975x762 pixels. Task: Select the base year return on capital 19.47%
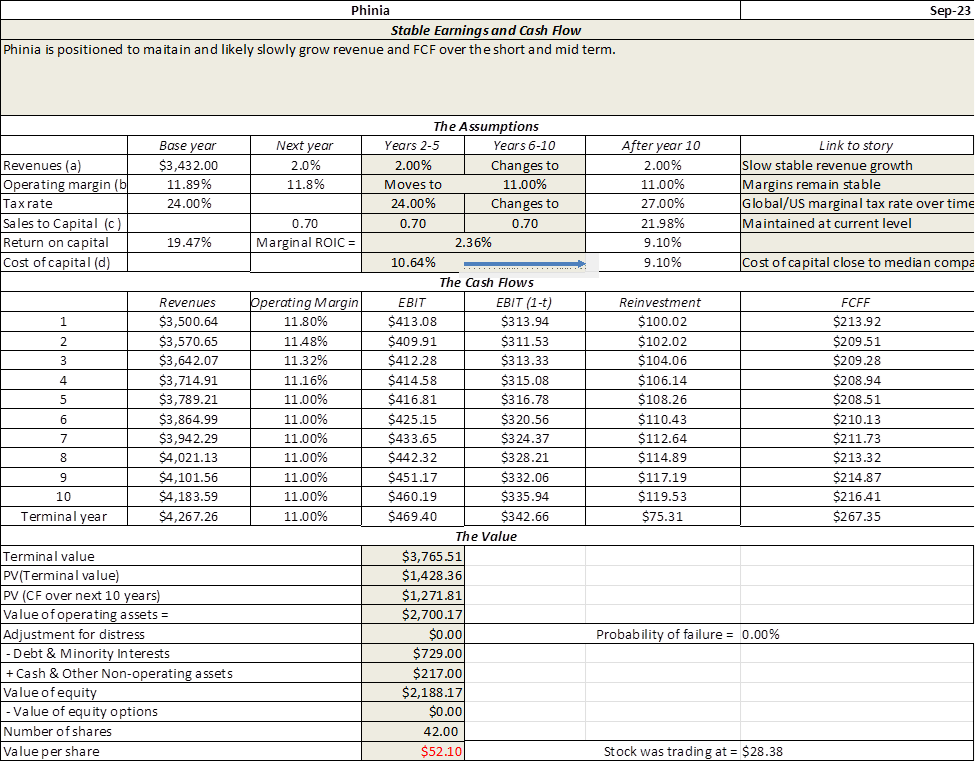pyautogui.click(x=188, y=242)
